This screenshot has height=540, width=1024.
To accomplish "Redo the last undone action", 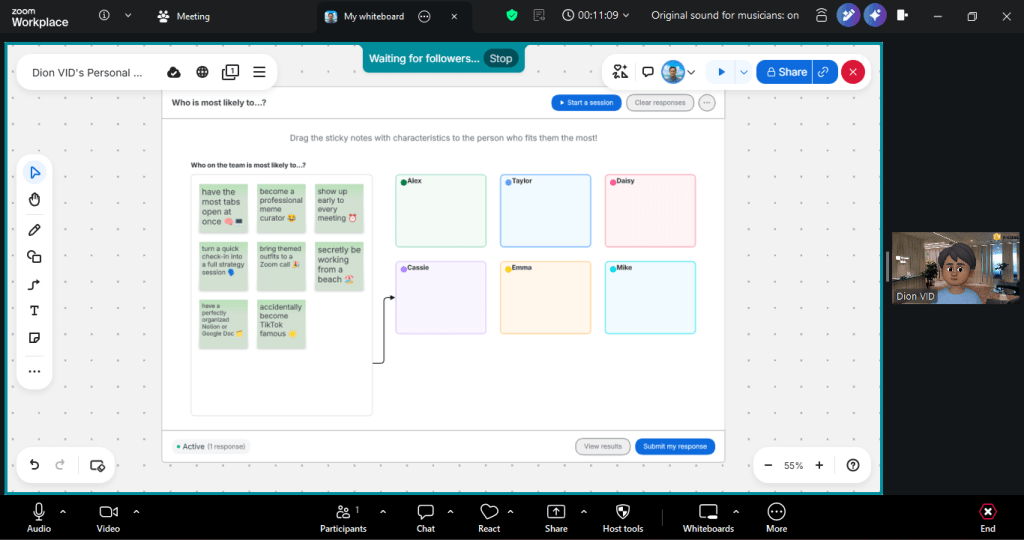I will click(x=60, y=465).
